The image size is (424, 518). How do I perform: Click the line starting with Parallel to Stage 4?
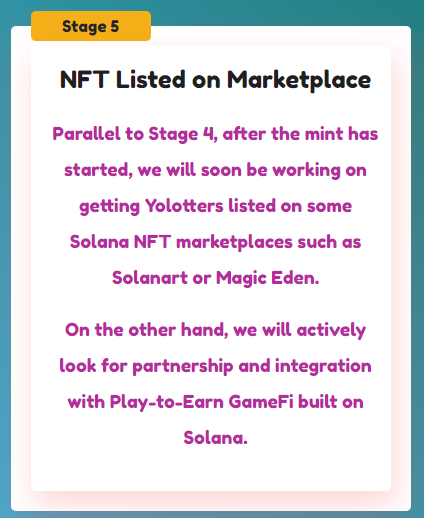coord(215,134)
